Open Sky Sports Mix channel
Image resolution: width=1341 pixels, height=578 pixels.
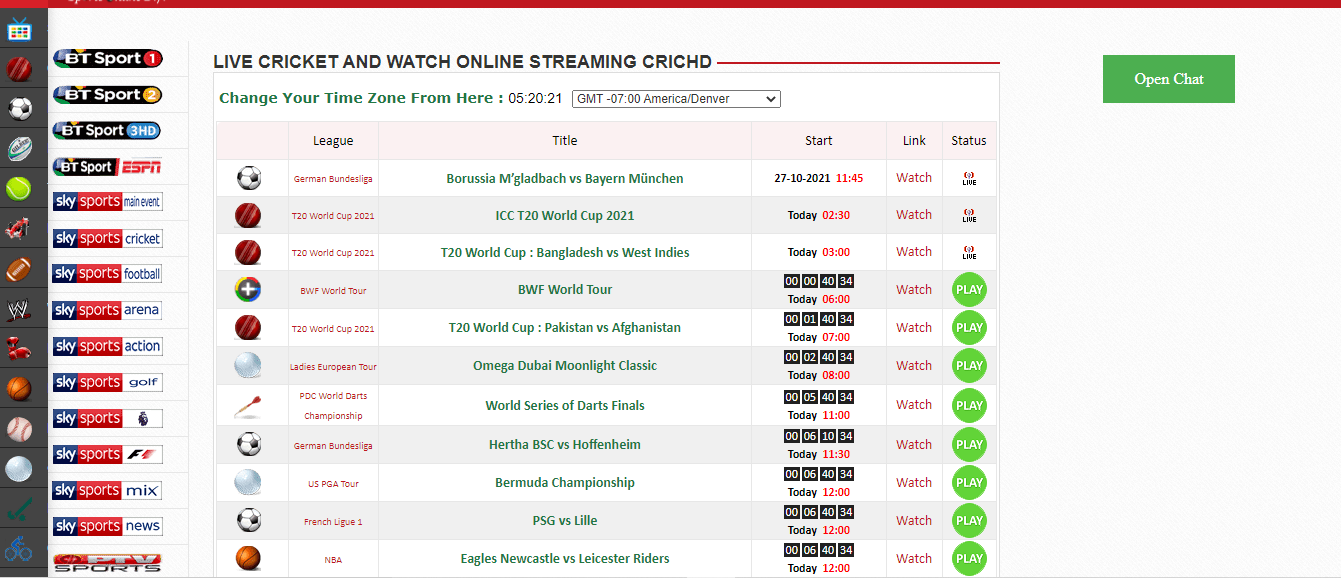click(x=107, y=490)
